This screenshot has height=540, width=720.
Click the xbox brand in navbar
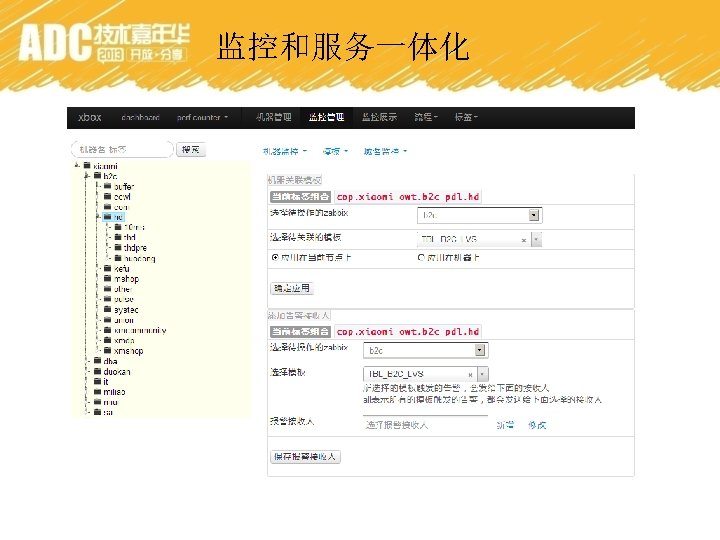point(90,117)
